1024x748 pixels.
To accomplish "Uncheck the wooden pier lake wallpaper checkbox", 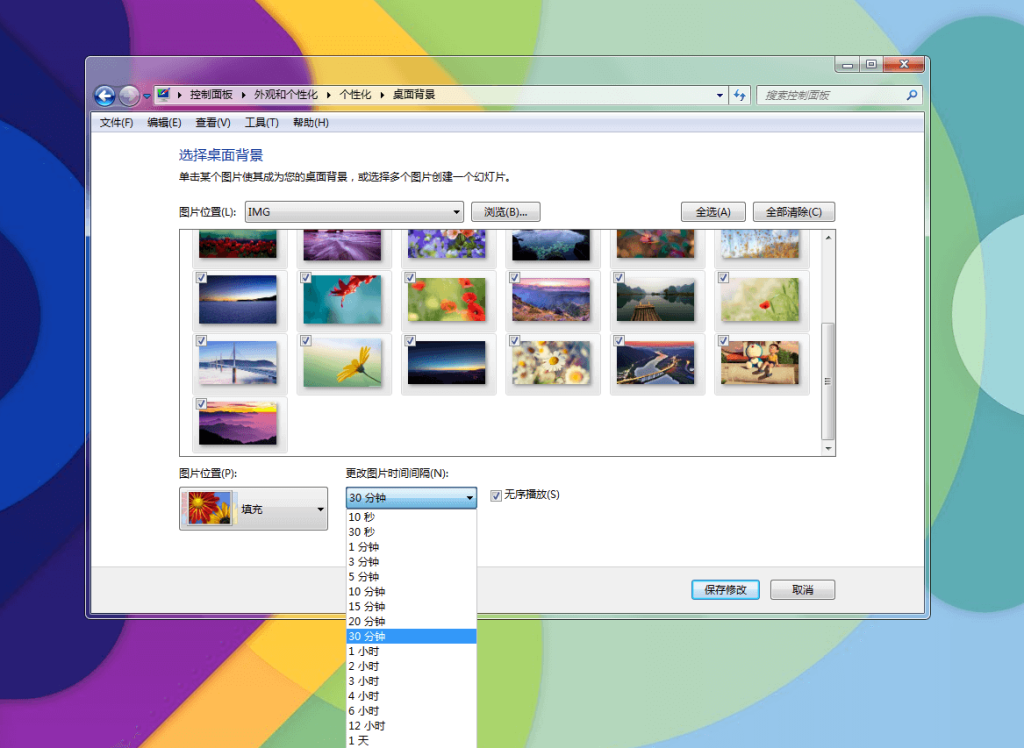I will pos(619,278).
